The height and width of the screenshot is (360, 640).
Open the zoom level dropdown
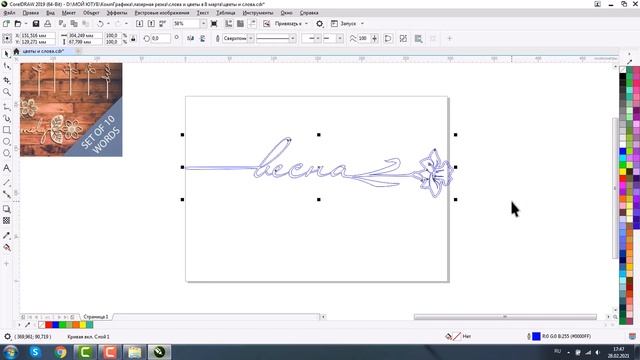pyautogui.click(x=203, y=24)
